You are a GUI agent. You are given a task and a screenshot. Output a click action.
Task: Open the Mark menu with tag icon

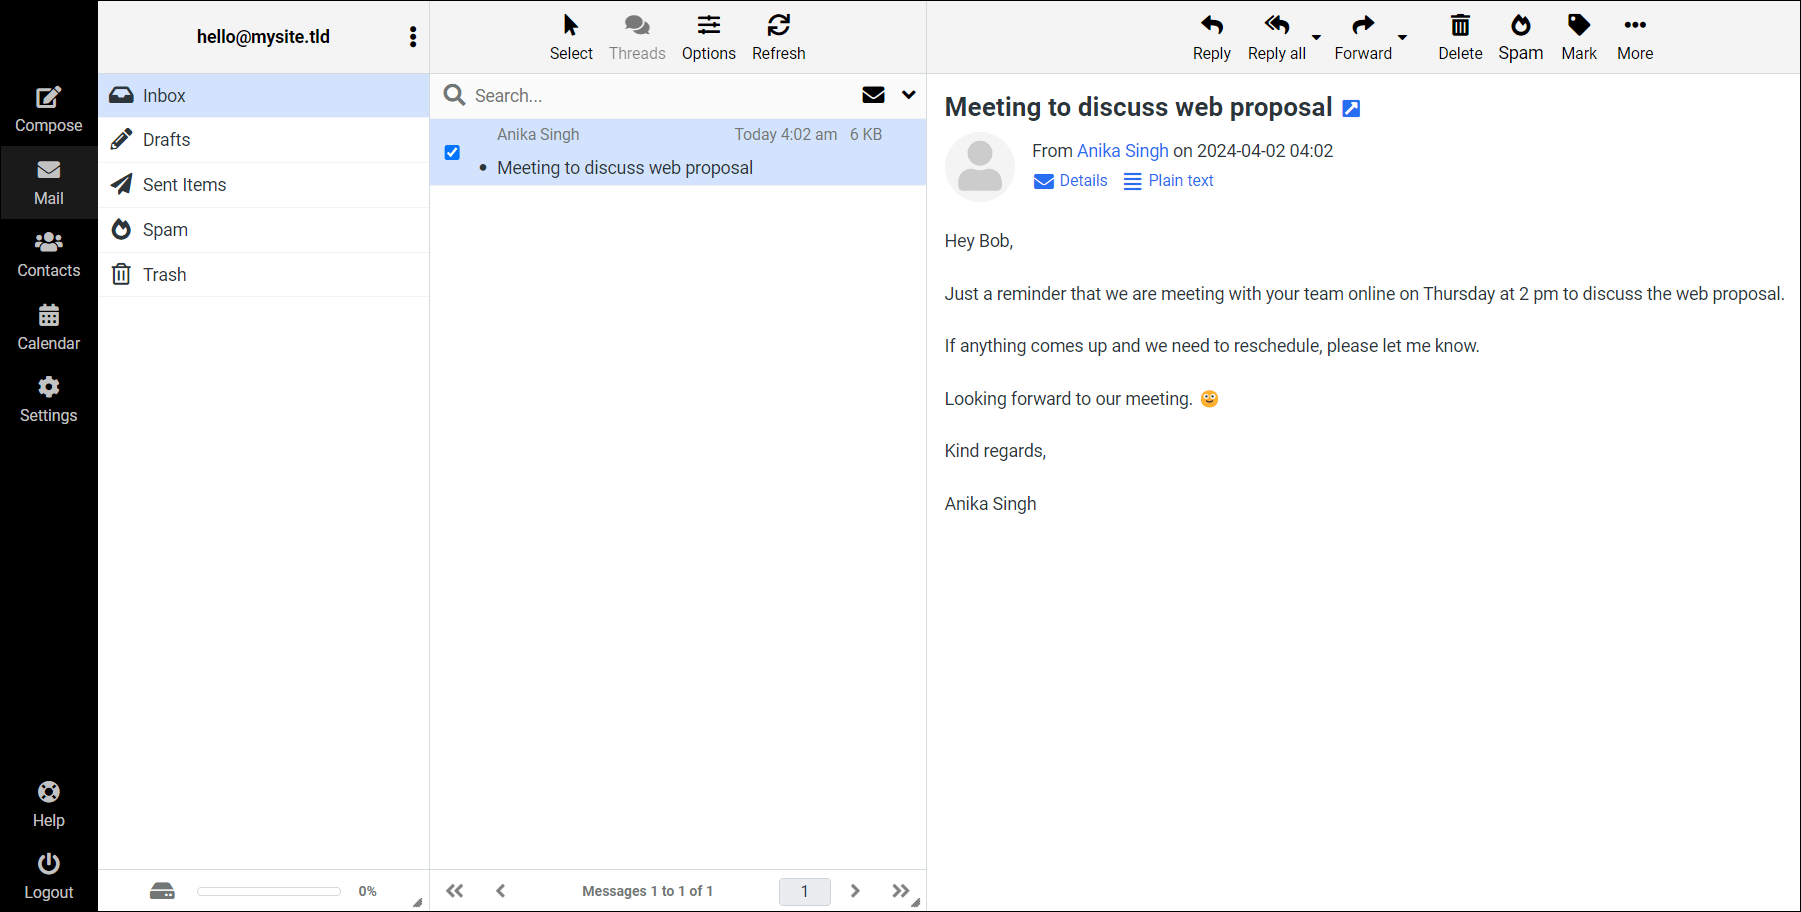(x=1578, y=36)
